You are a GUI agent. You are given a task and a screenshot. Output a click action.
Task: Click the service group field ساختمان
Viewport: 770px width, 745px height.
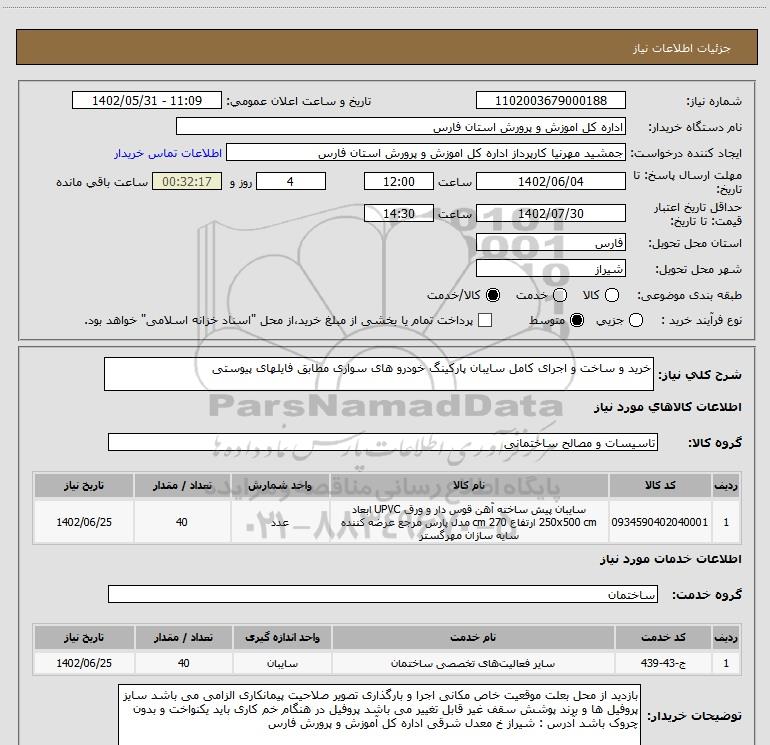pyautogui.click(x=383, y=594)
